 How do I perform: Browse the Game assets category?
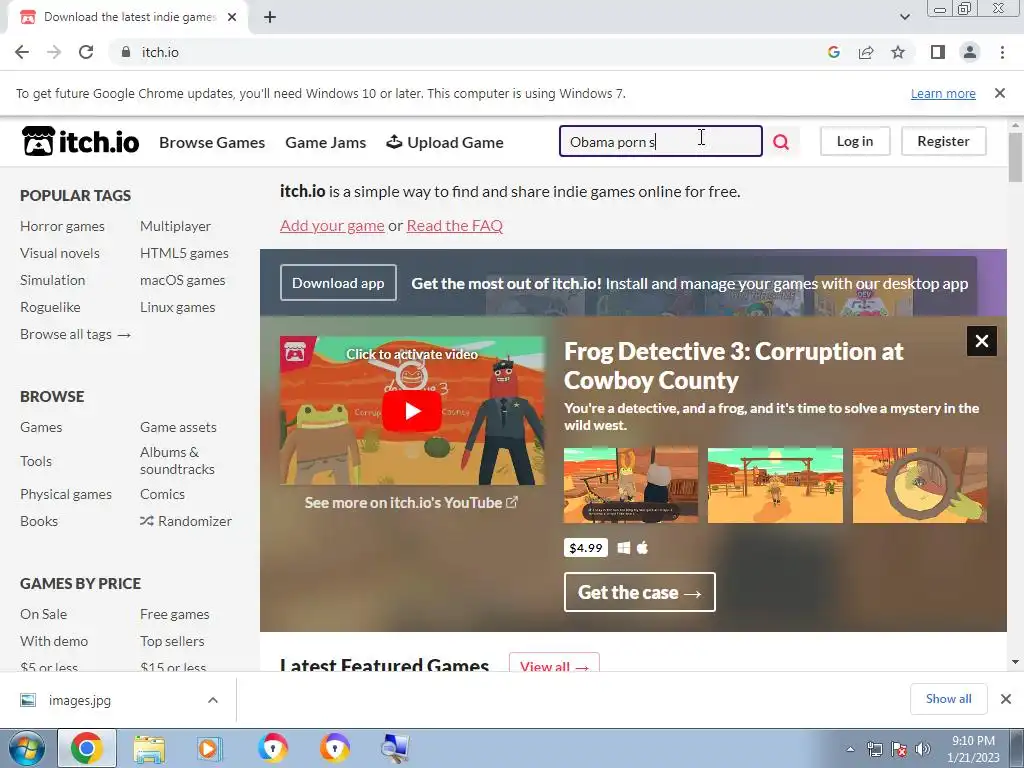tap(178, 427)
